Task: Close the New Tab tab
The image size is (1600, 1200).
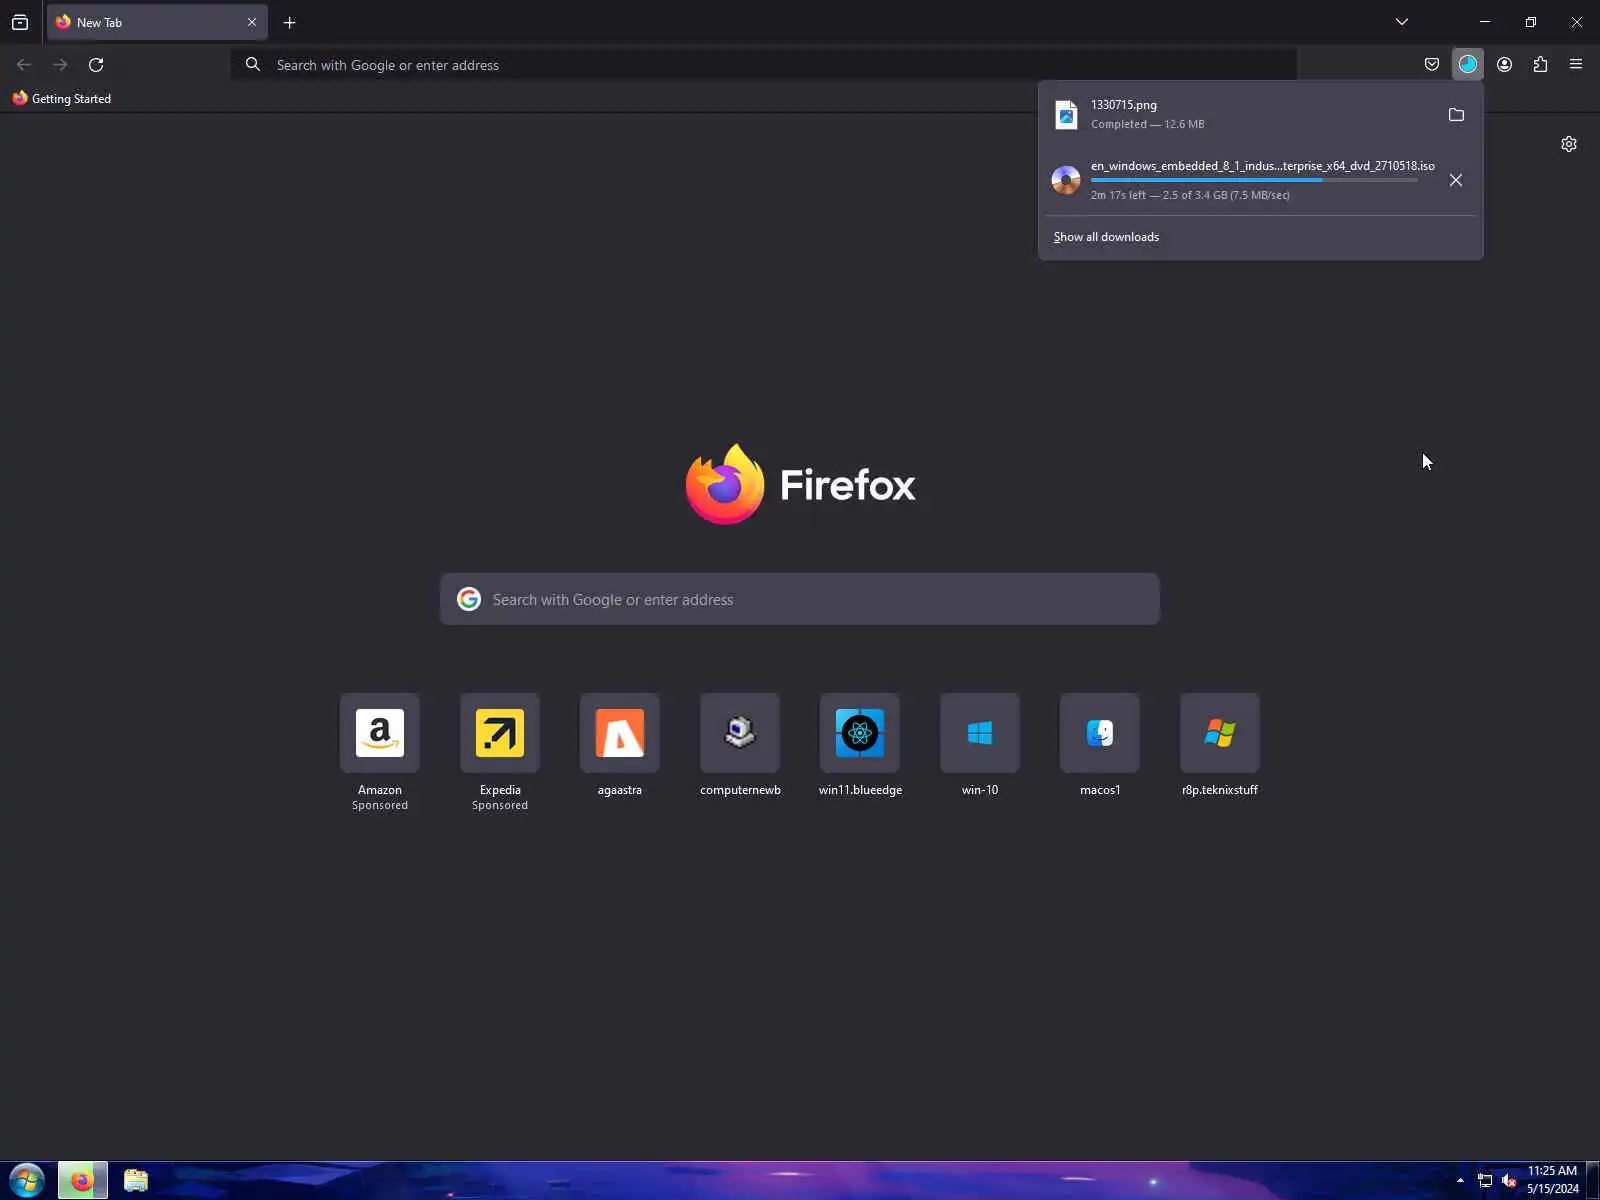Action: [x=252, y=22]
